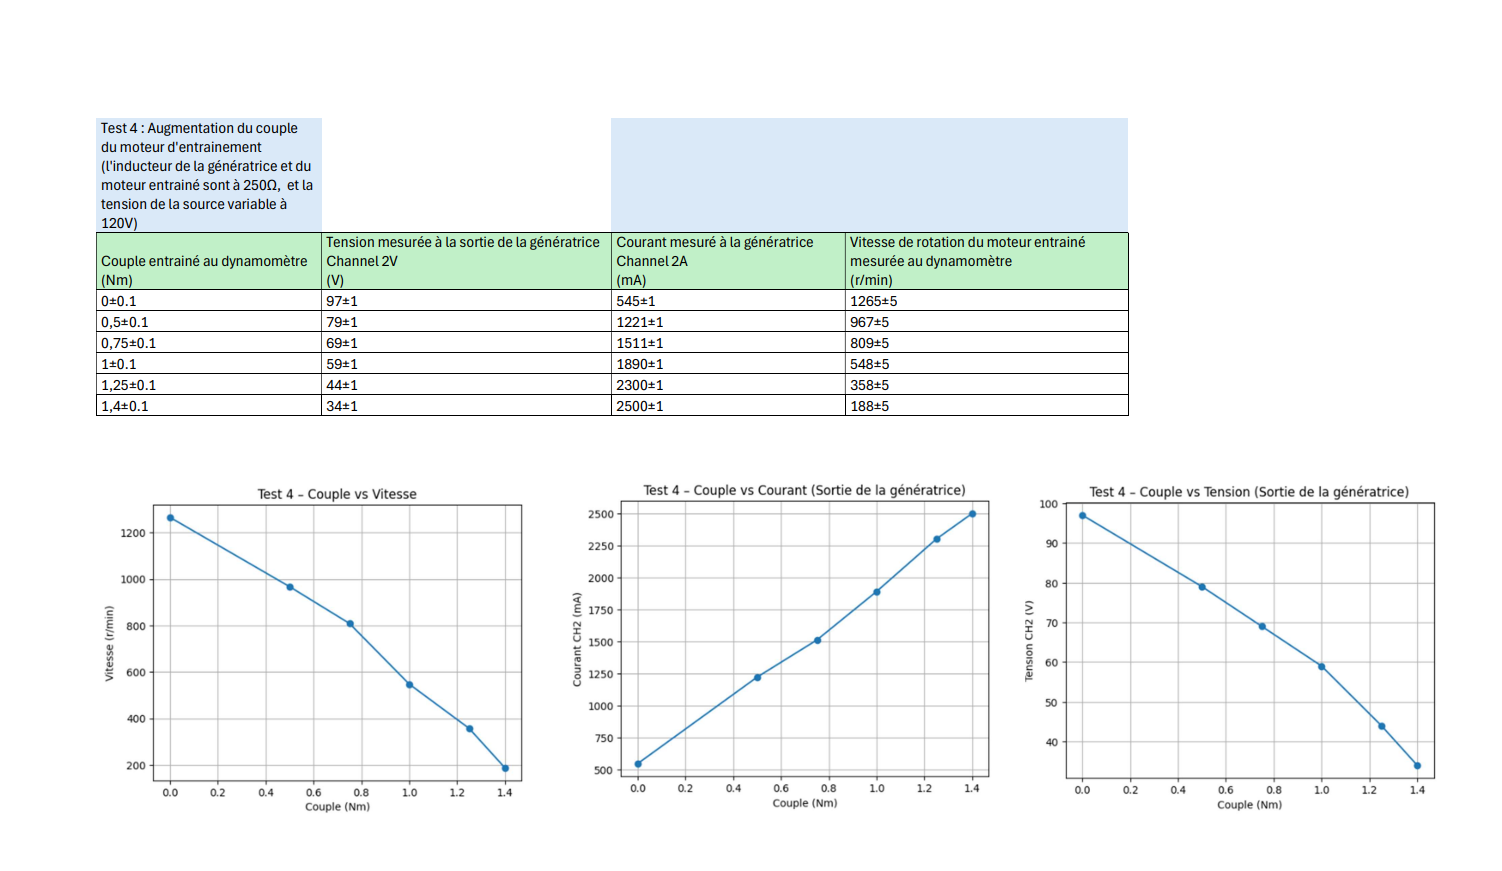The height and width of the screenshot is (871, 1502).
Task: Click the cell containing 34±1
Action: (x=465, y=406)
